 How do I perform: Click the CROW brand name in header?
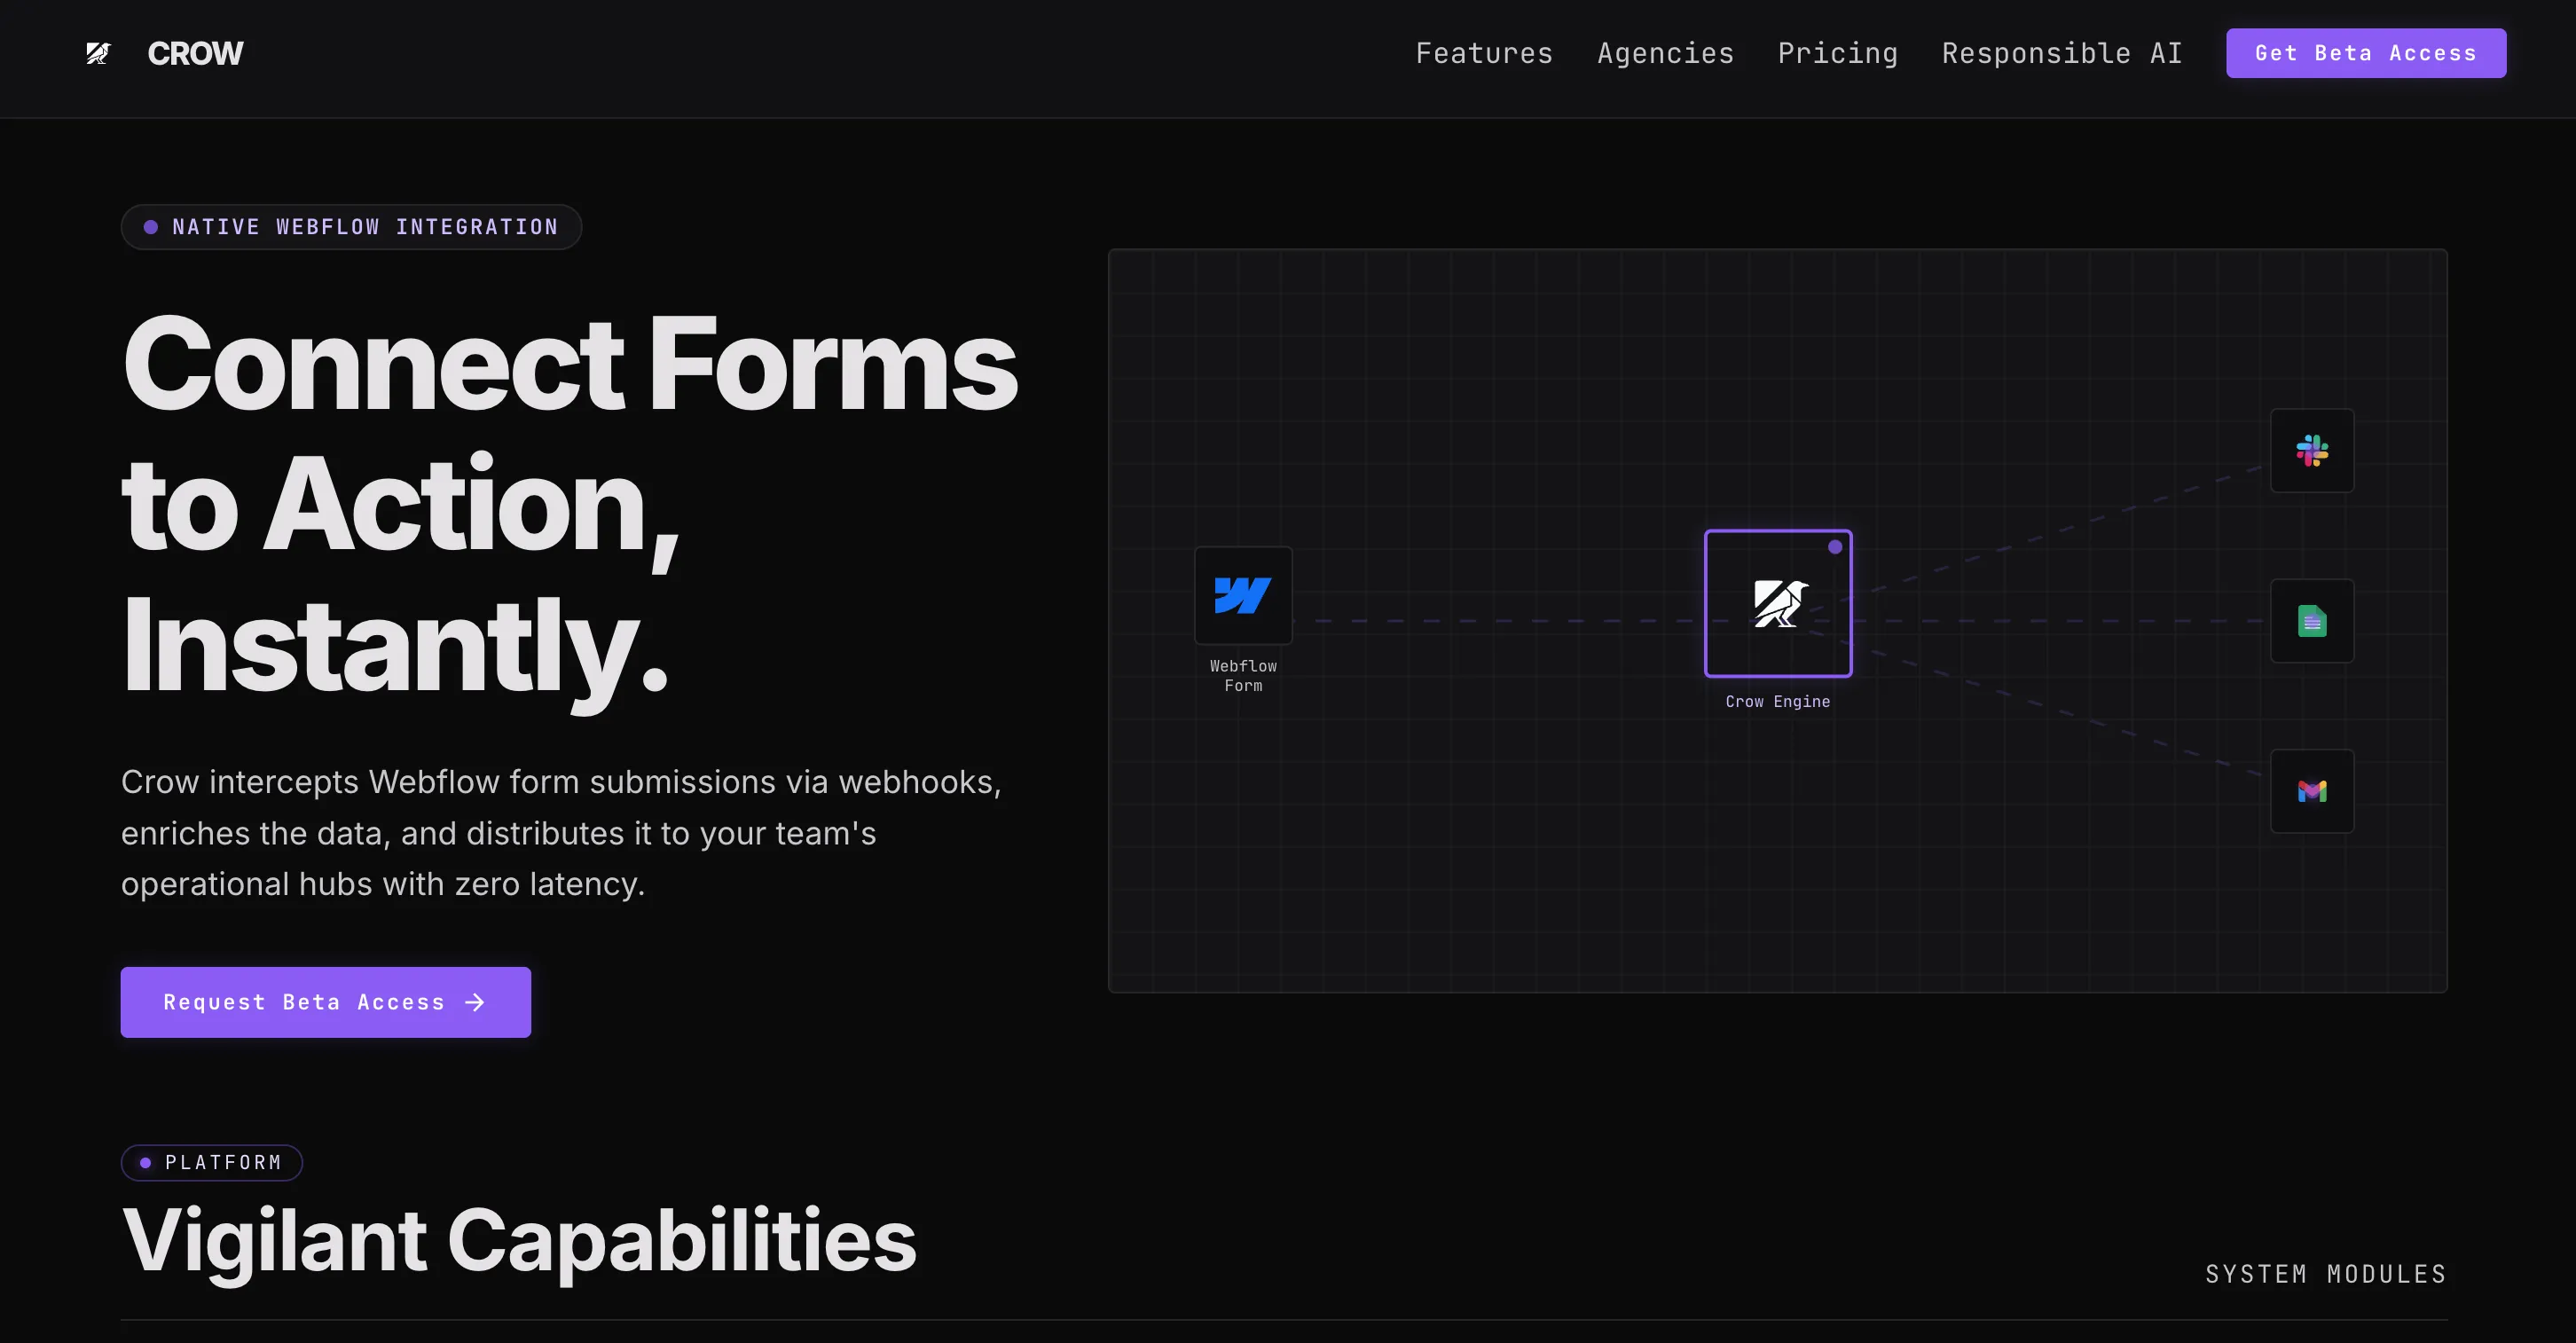tap(195, 53)
